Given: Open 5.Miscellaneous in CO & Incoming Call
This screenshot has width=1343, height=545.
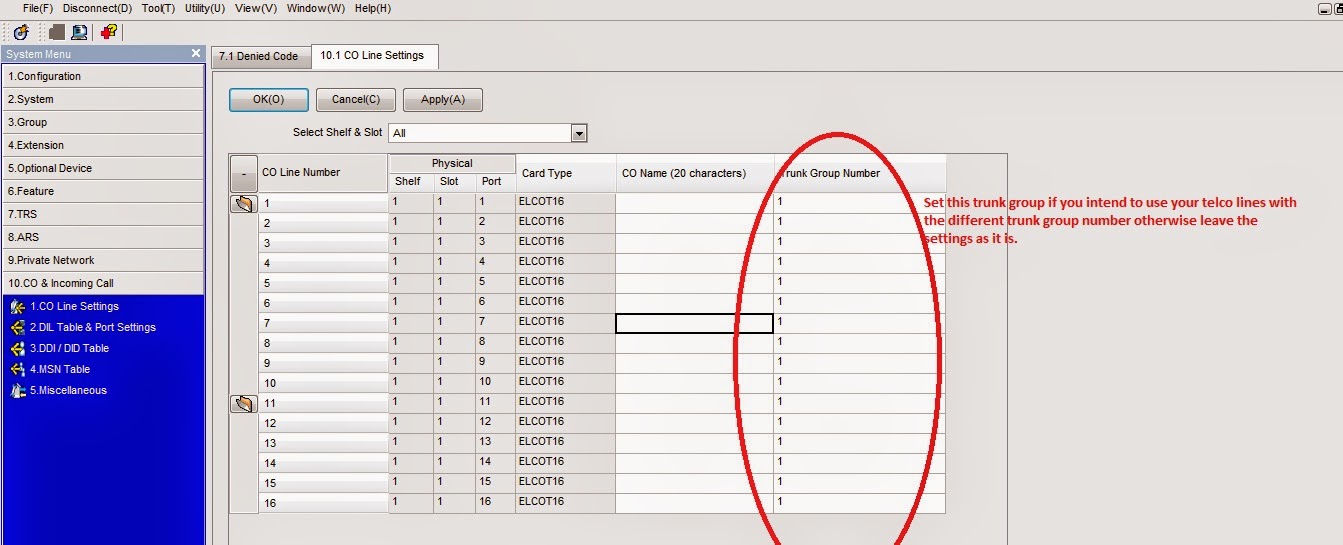Looking at the screenshot, I should pyautogui.click(x=68, y=390).
